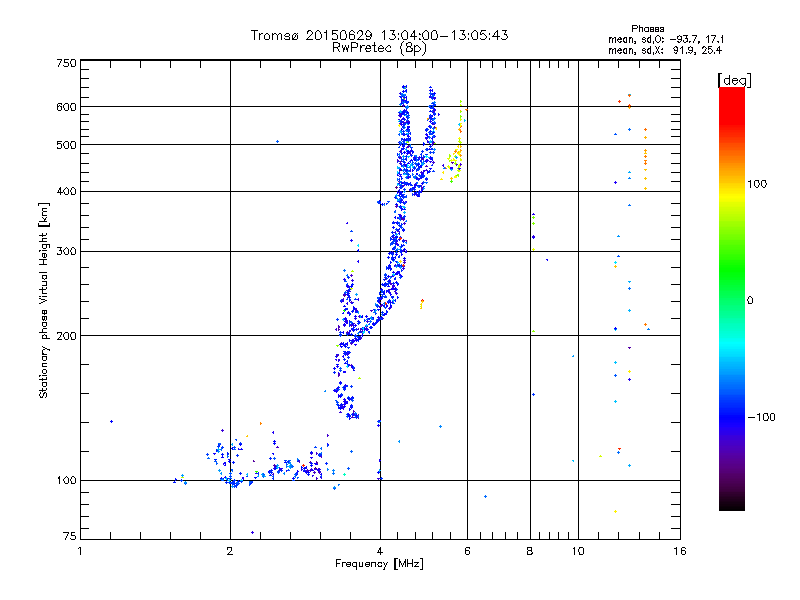The height and width of the screenshot is (600, 800).
Task: Click the '200' height tick label
Action: (x=66, y=336)
